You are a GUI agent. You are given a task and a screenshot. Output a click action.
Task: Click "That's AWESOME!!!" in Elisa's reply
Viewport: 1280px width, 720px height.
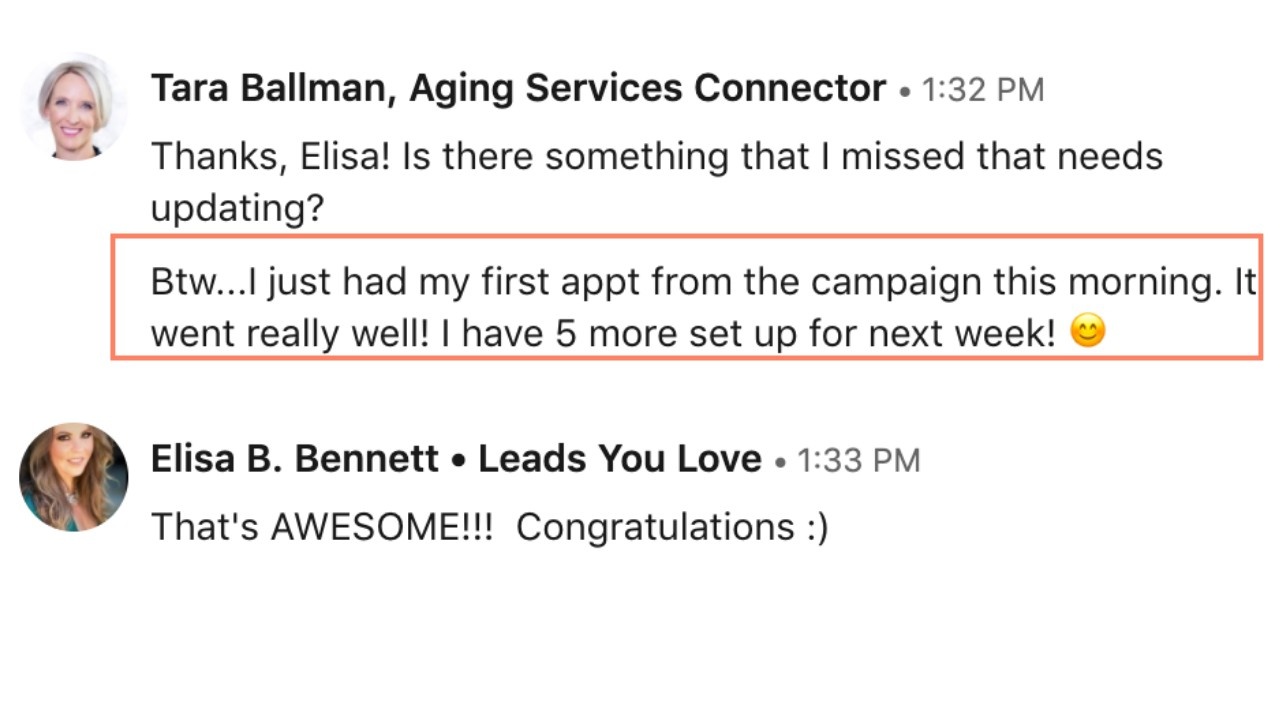321,527
